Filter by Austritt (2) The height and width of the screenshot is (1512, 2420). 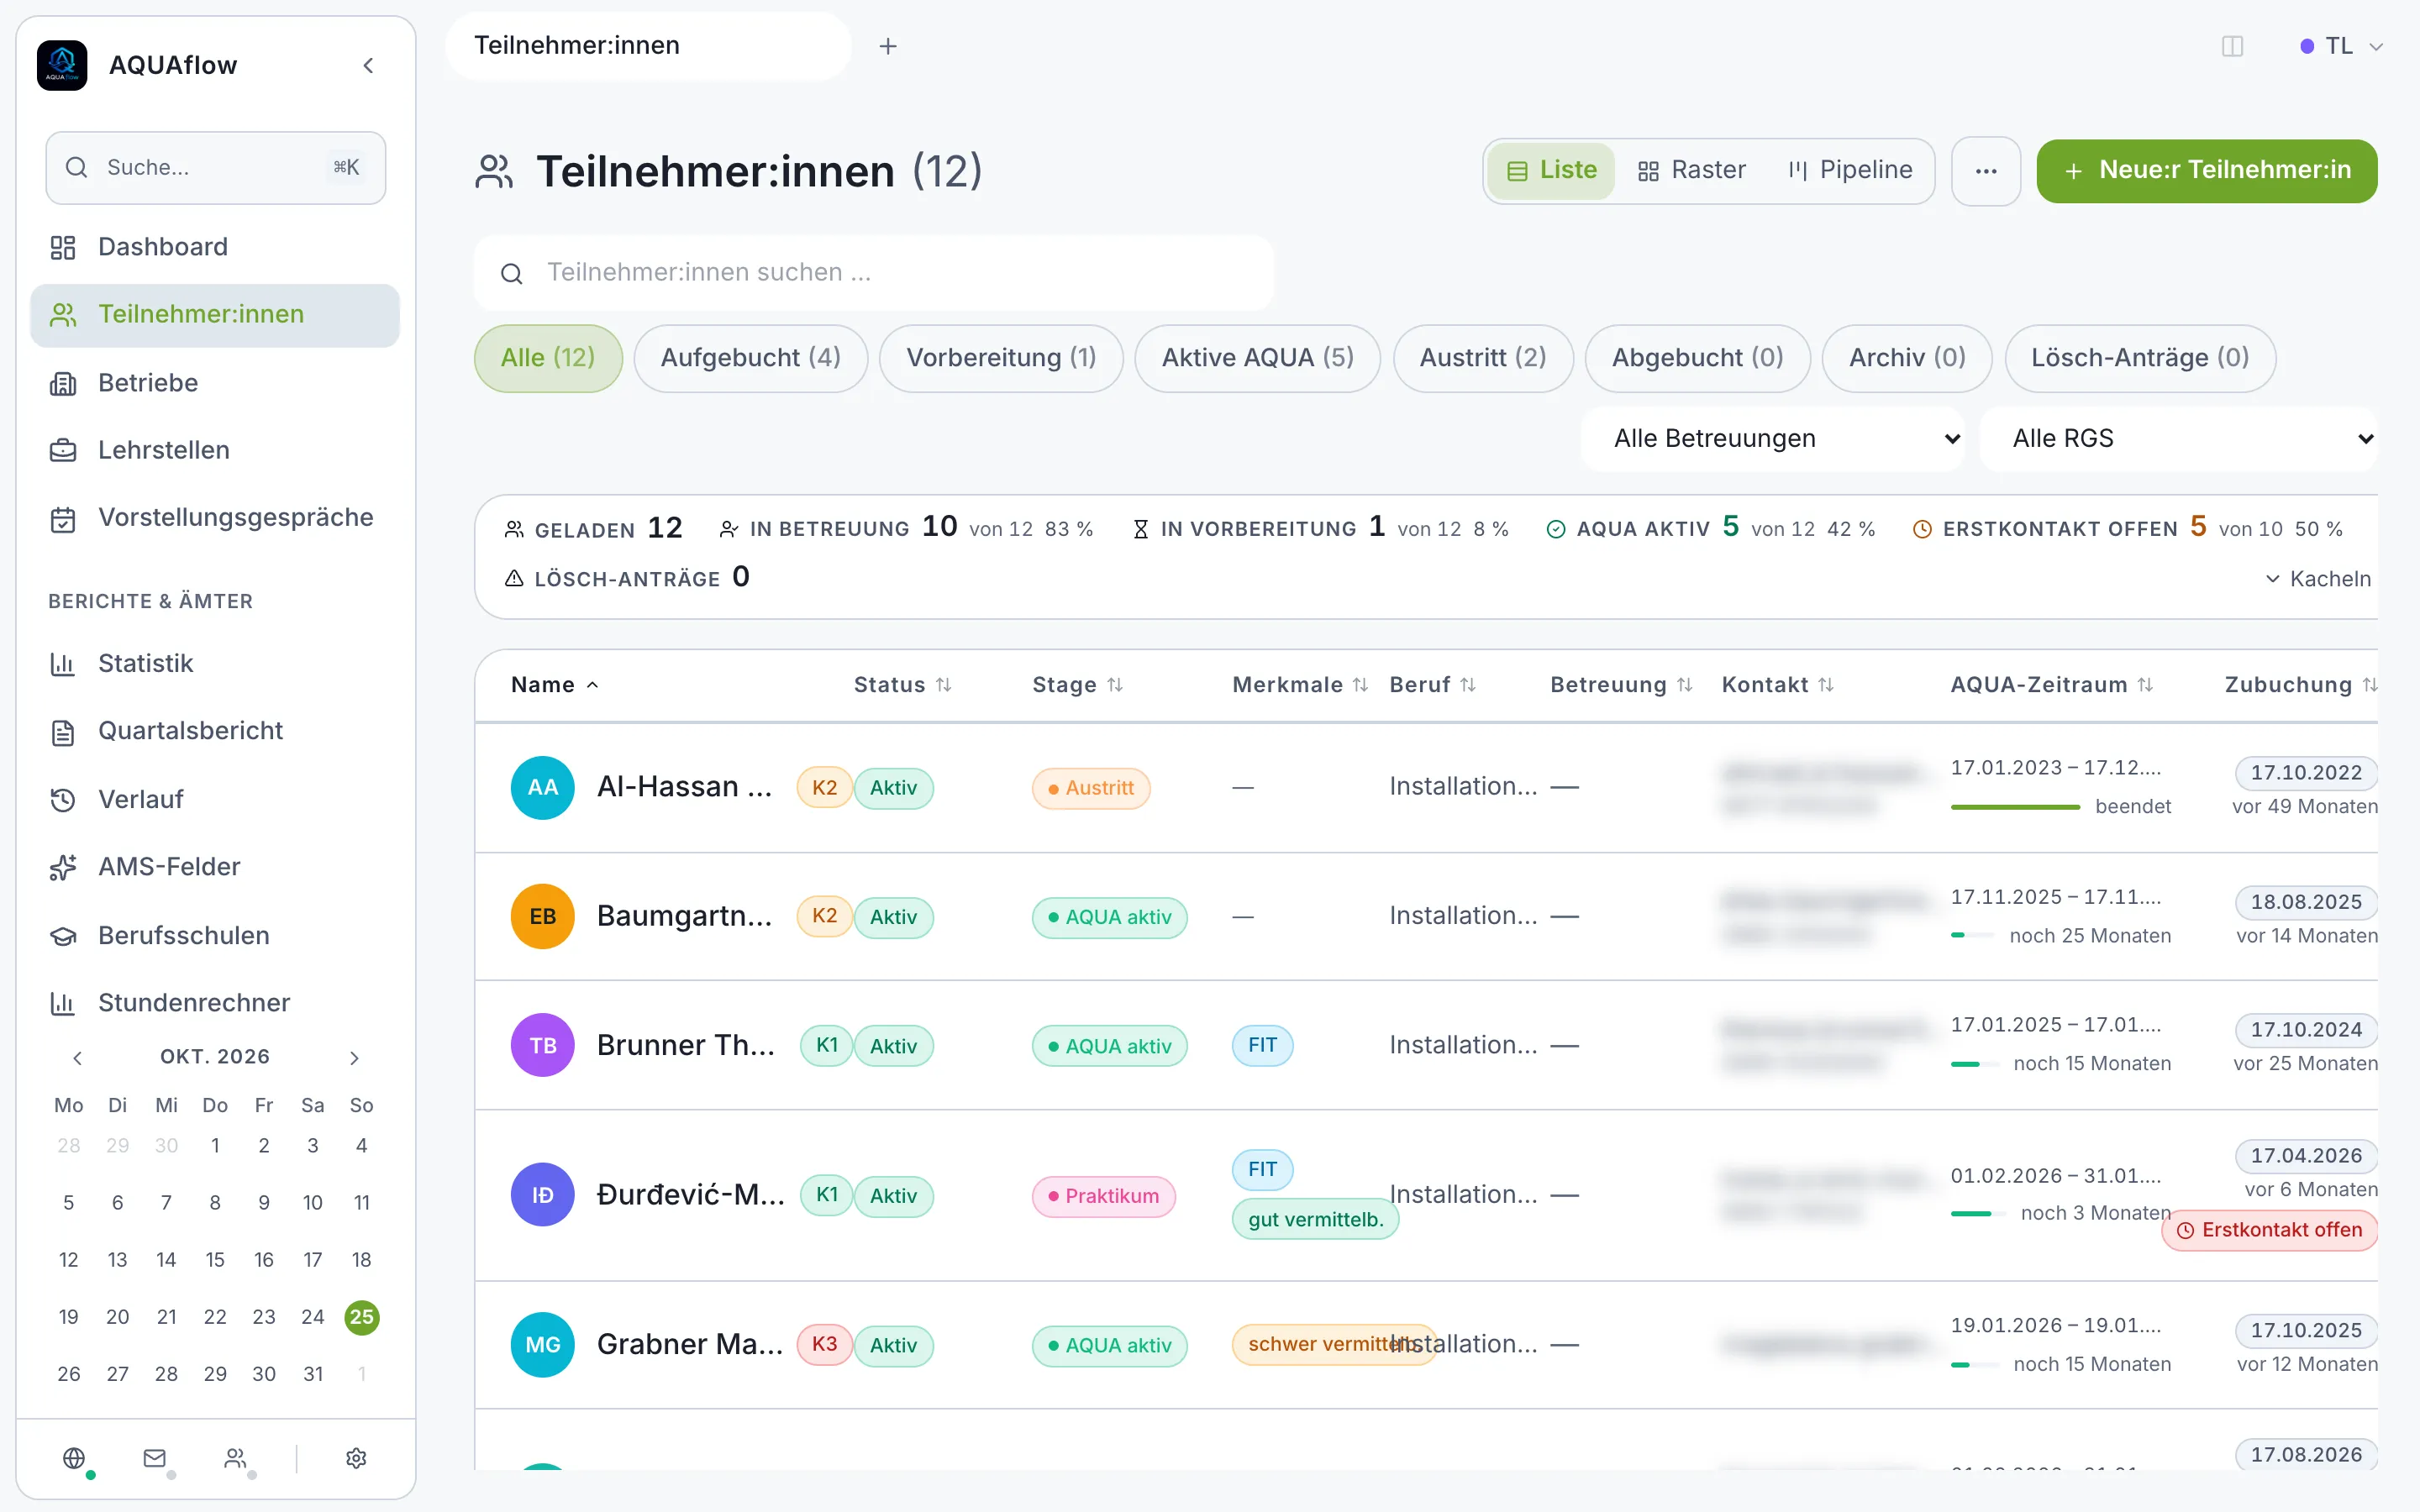pos(1483,358)
